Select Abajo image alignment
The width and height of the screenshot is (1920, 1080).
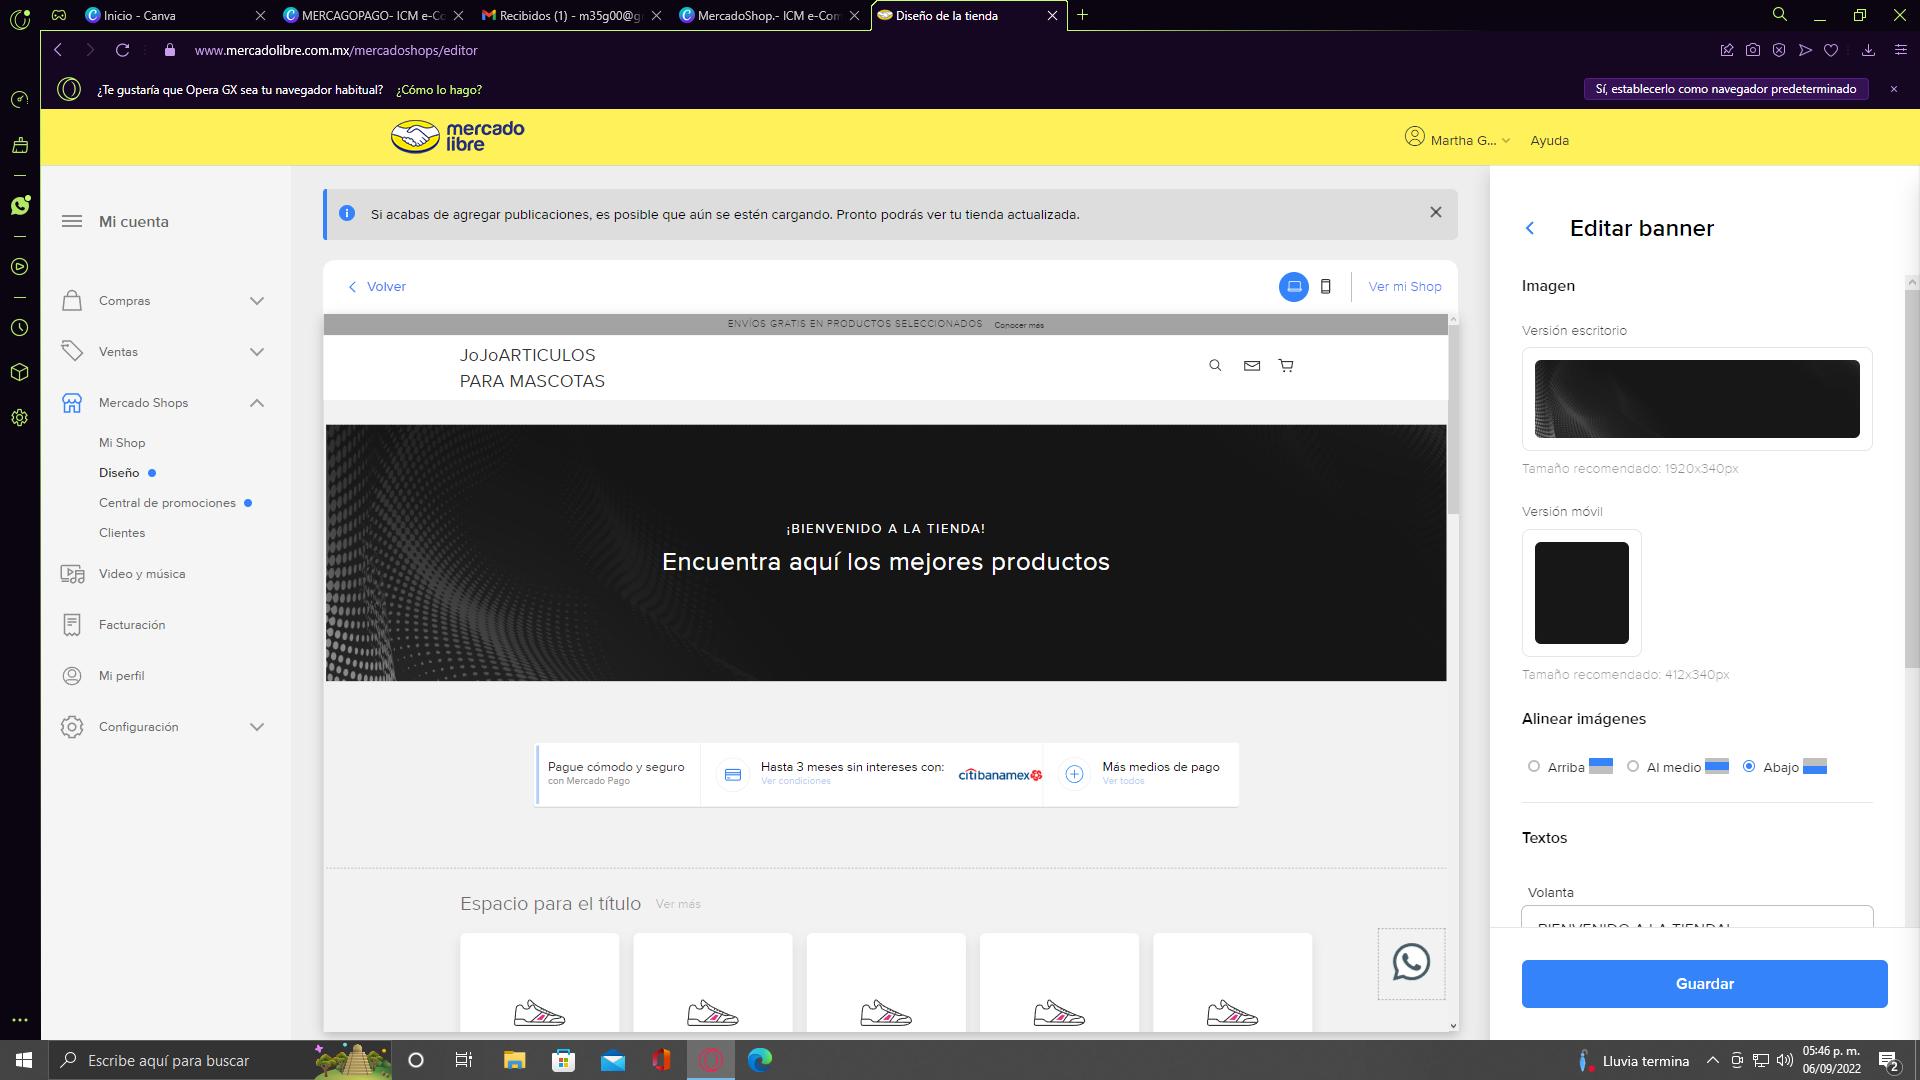[x=1748, y=767]
